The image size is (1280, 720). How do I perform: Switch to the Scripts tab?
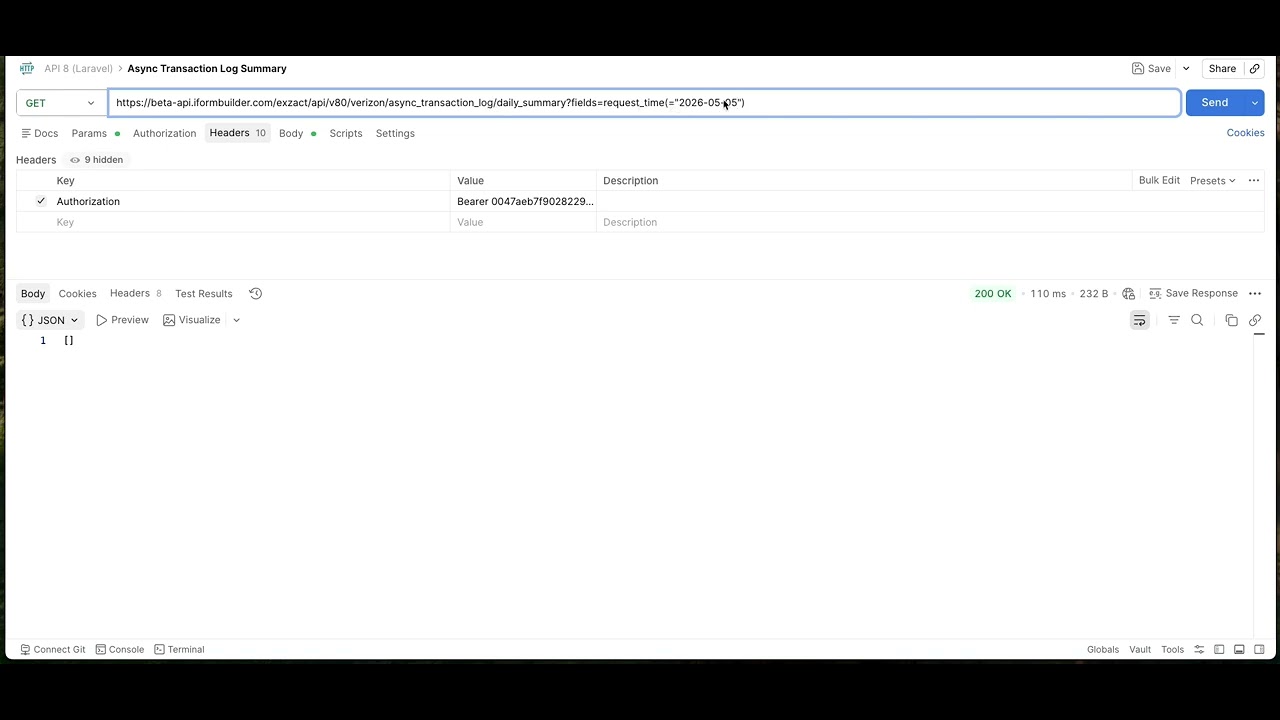point(346,133)
